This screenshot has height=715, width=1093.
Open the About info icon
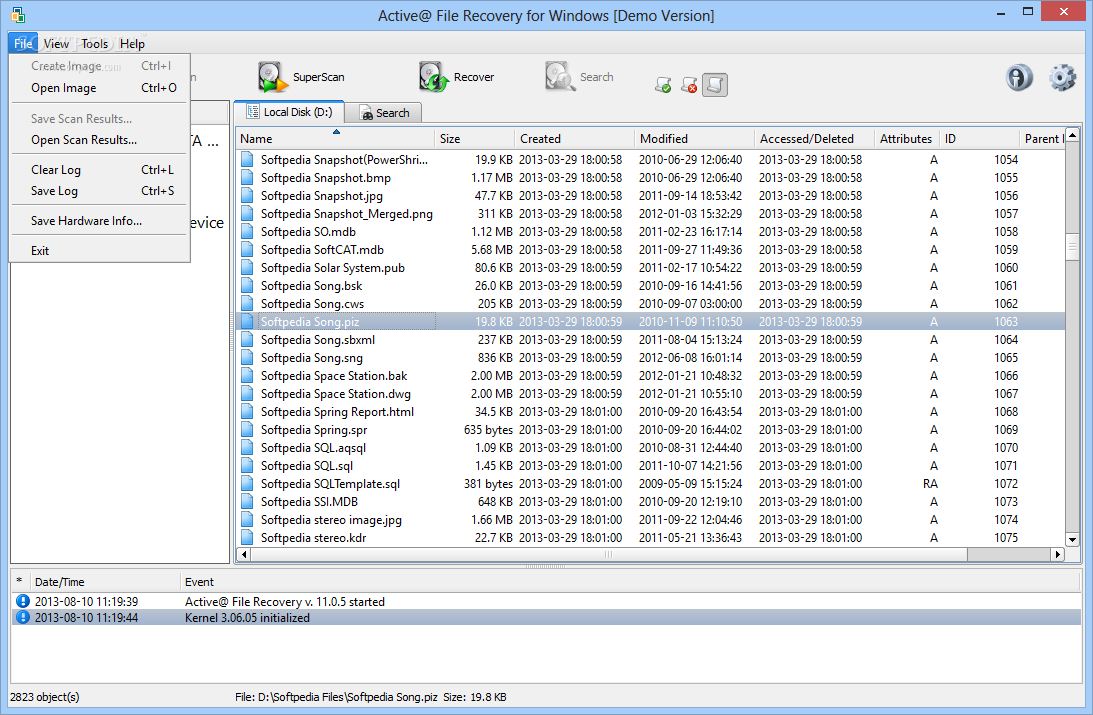[x=1019, y=77]
